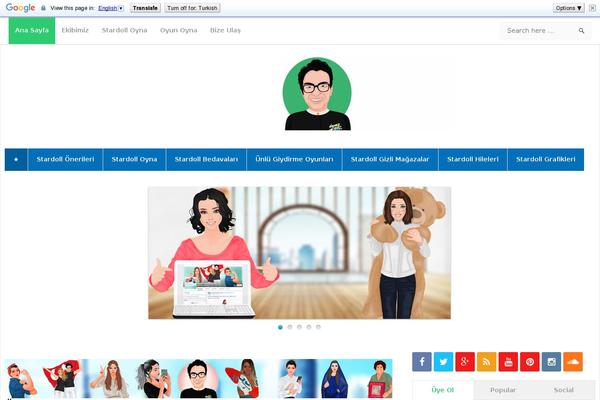Viewport: 600px width, 400px height.
Task: Select the fourth slider dot
Action: pos(309,327)
